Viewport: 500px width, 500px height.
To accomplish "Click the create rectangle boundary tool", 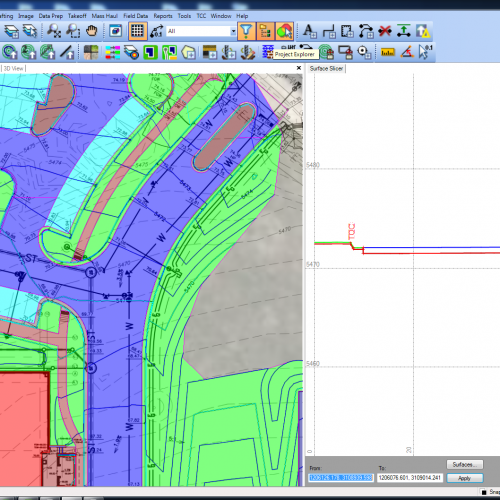I will [347, 31].
